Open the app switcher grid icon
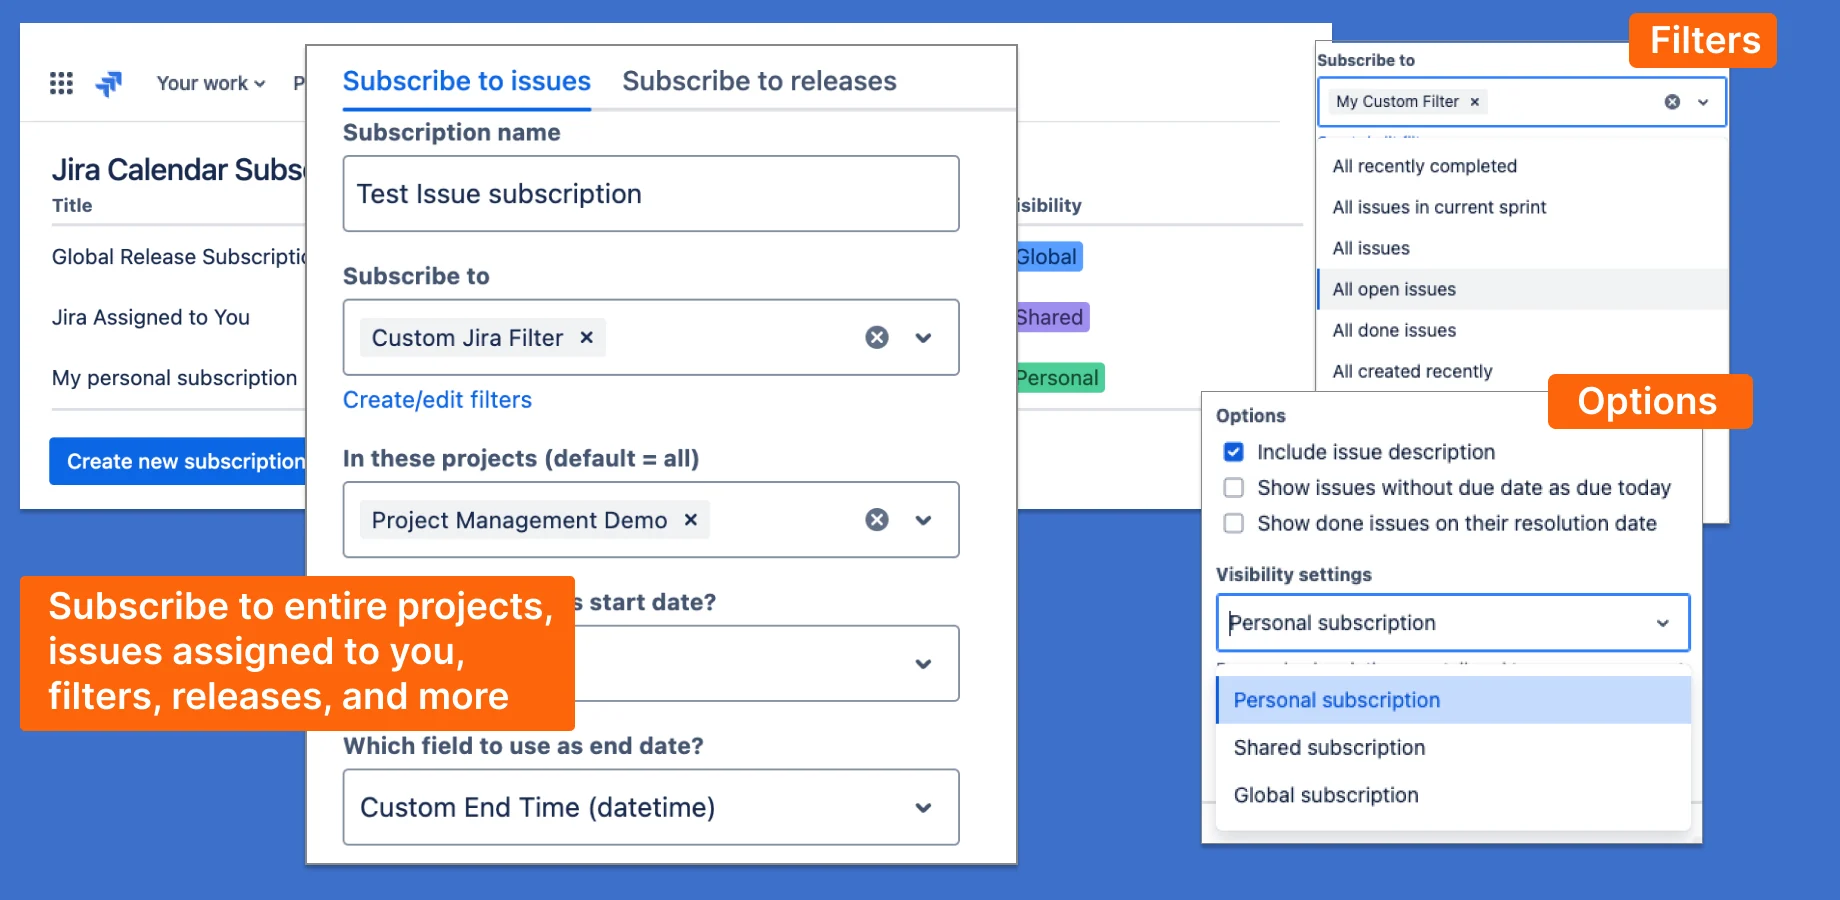The image size is (1840, 900). (x=61, y=83)
